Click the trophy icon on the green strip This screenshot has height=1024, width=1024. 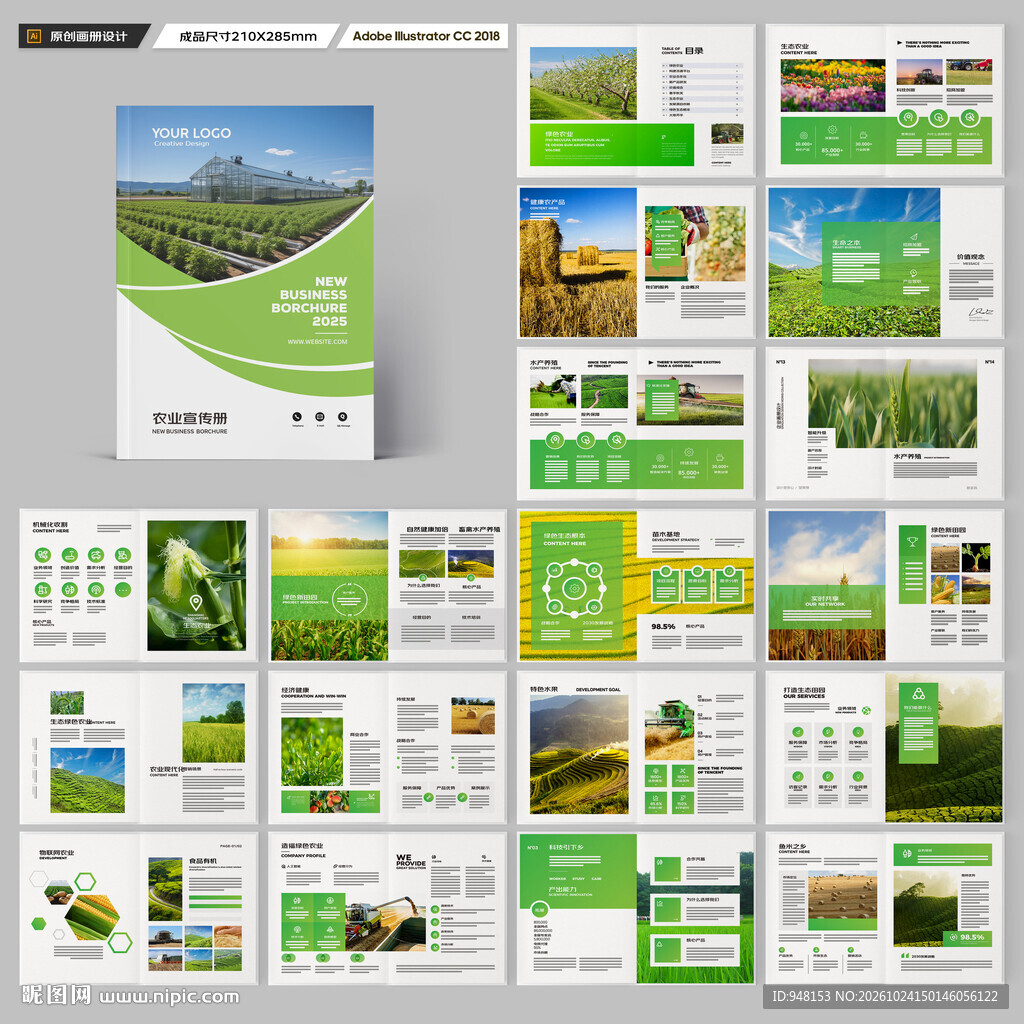tap(912, 541)
